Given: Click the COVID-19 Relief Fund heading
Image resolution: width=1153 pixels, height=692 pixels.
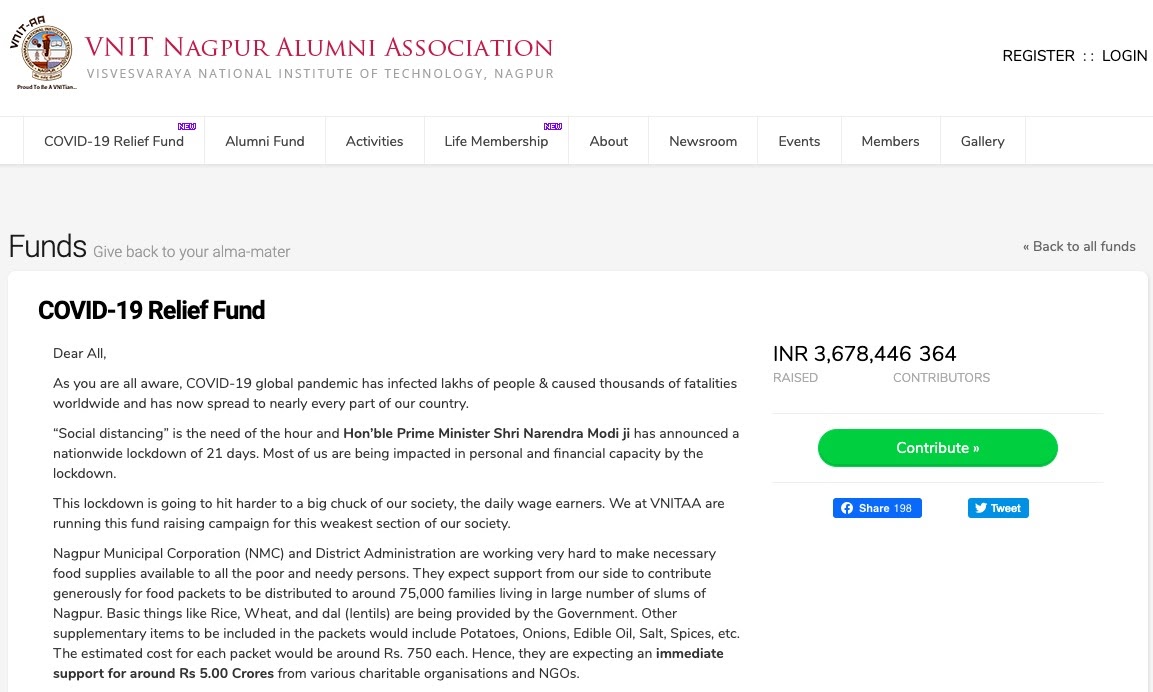Looking at the screenshot, I should pos(151,310).
